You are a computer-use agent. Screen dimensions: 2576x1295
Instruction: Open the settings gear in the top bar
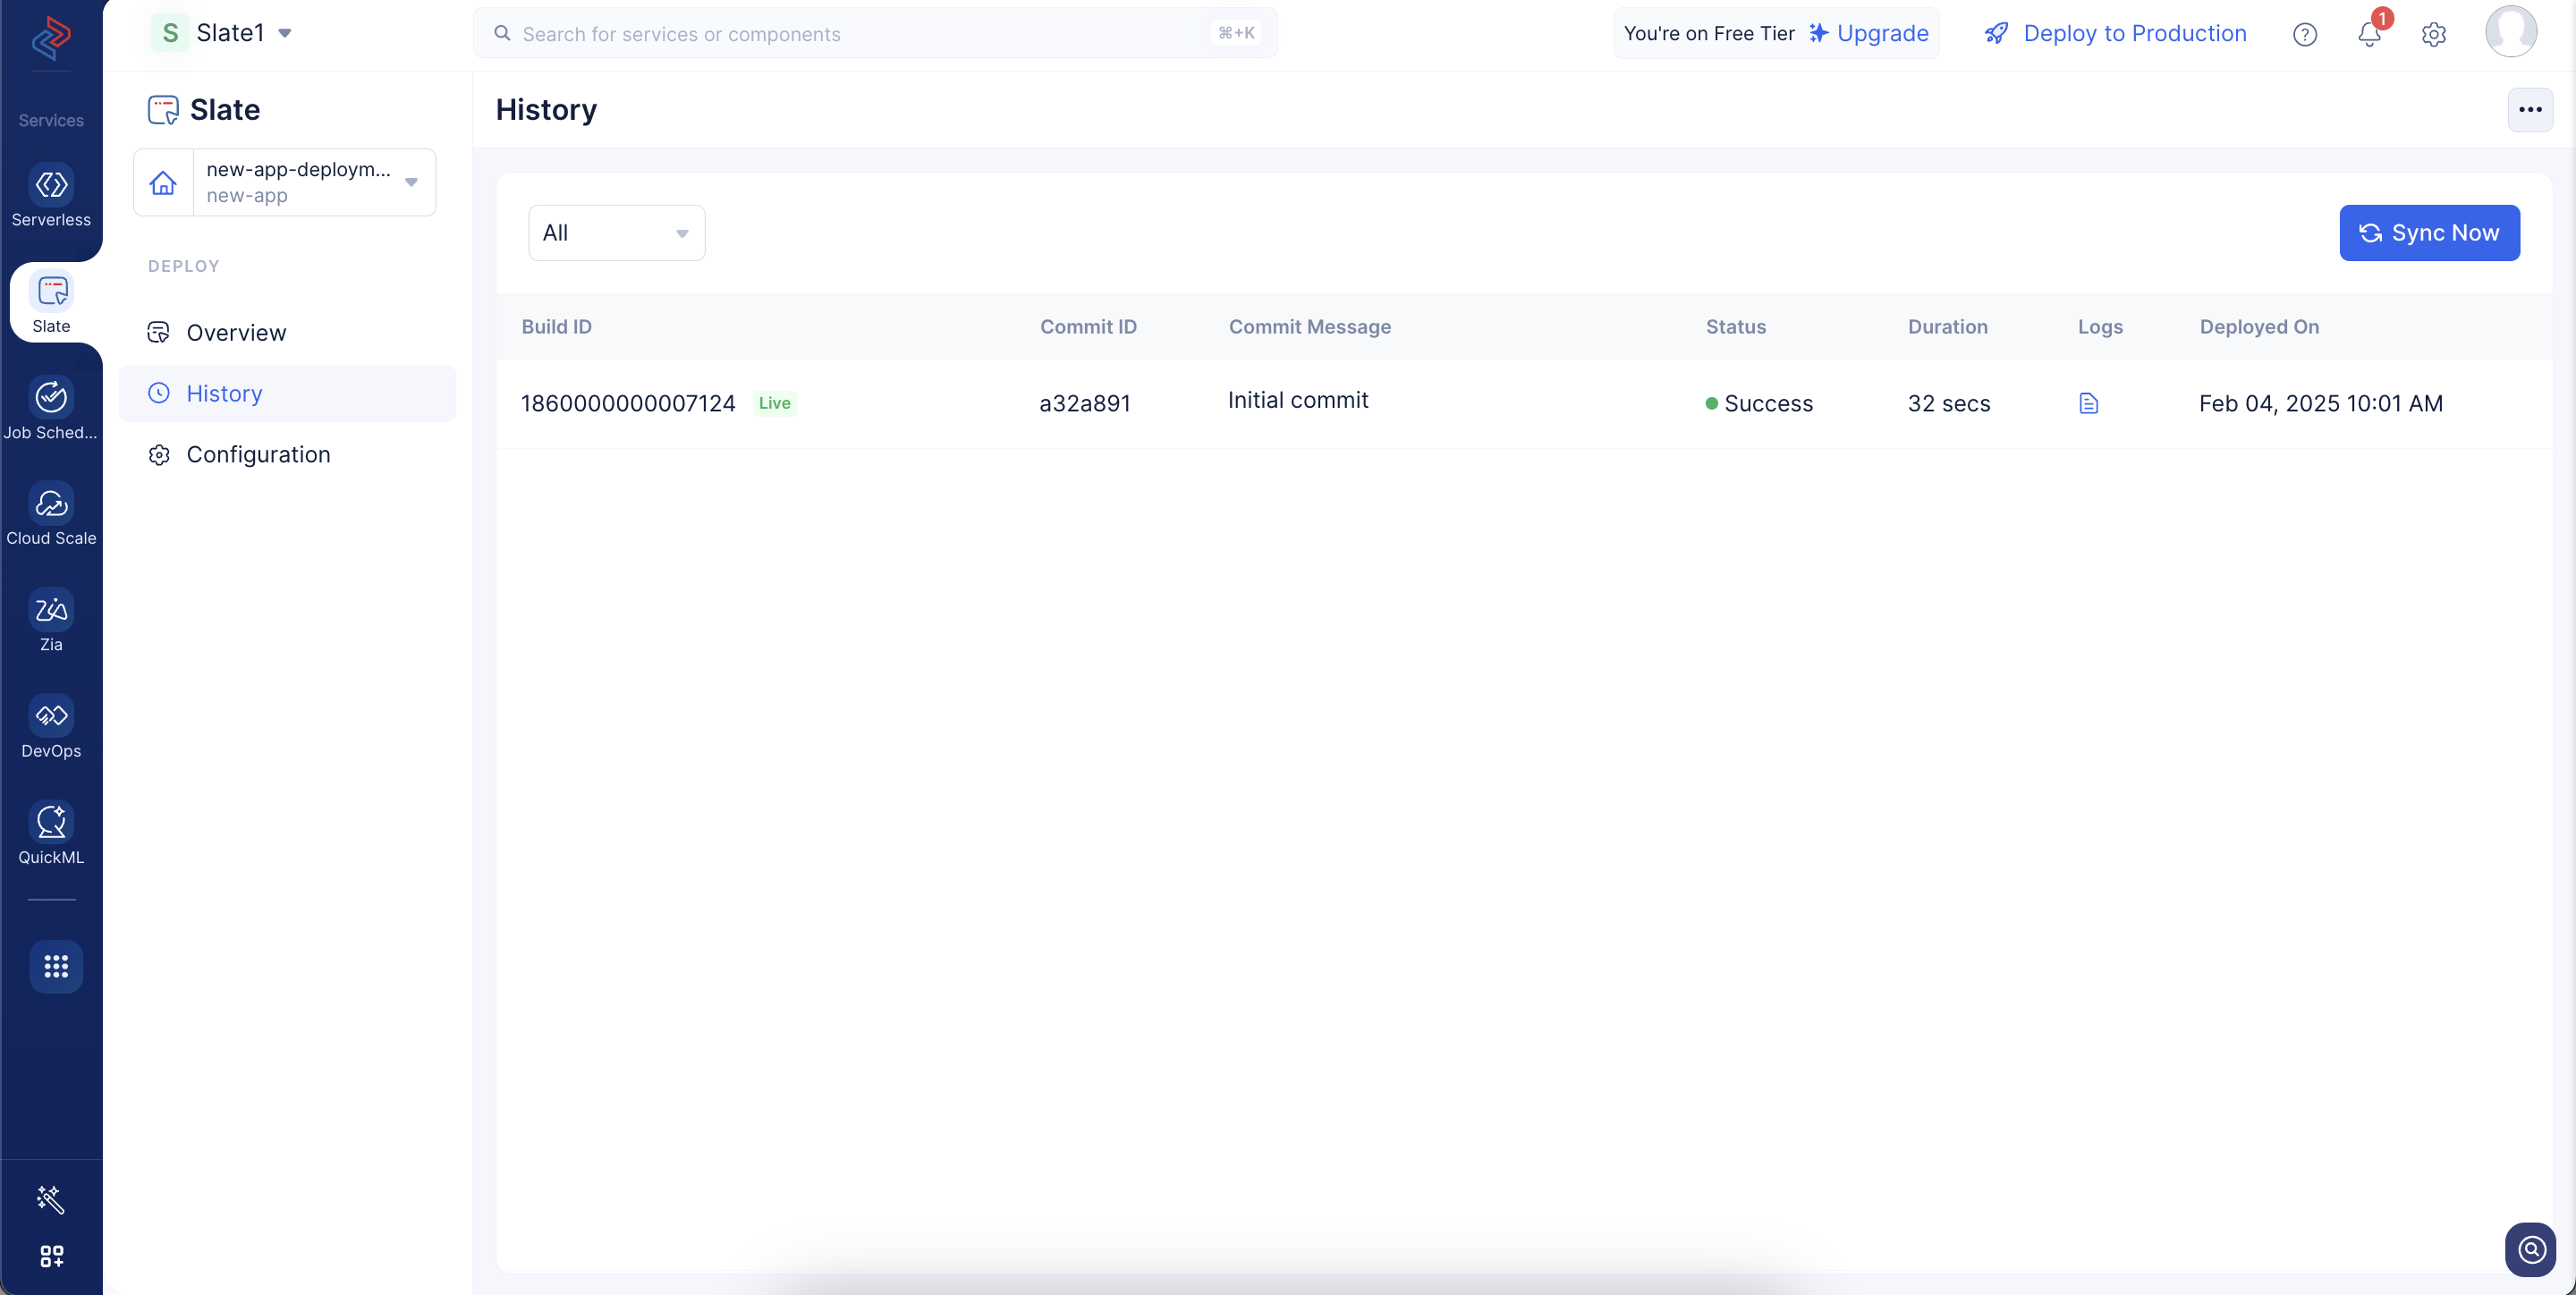[2434, 34]
